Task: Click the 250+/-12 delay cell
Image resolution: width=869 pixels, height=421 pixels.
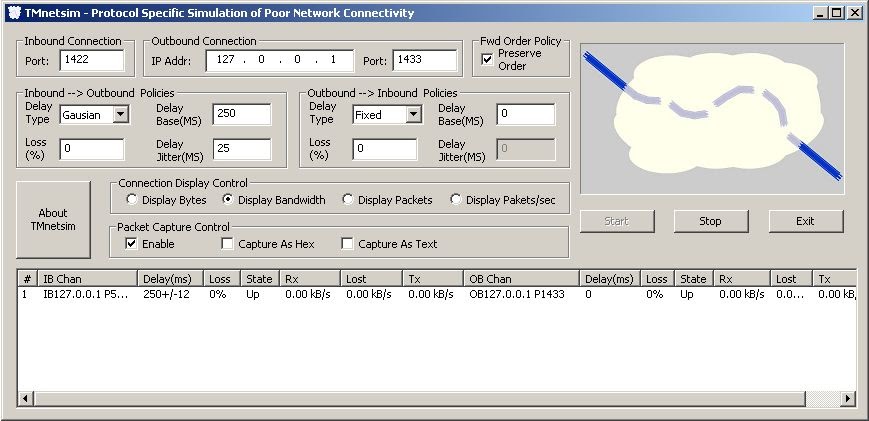Action: (166, 294)
